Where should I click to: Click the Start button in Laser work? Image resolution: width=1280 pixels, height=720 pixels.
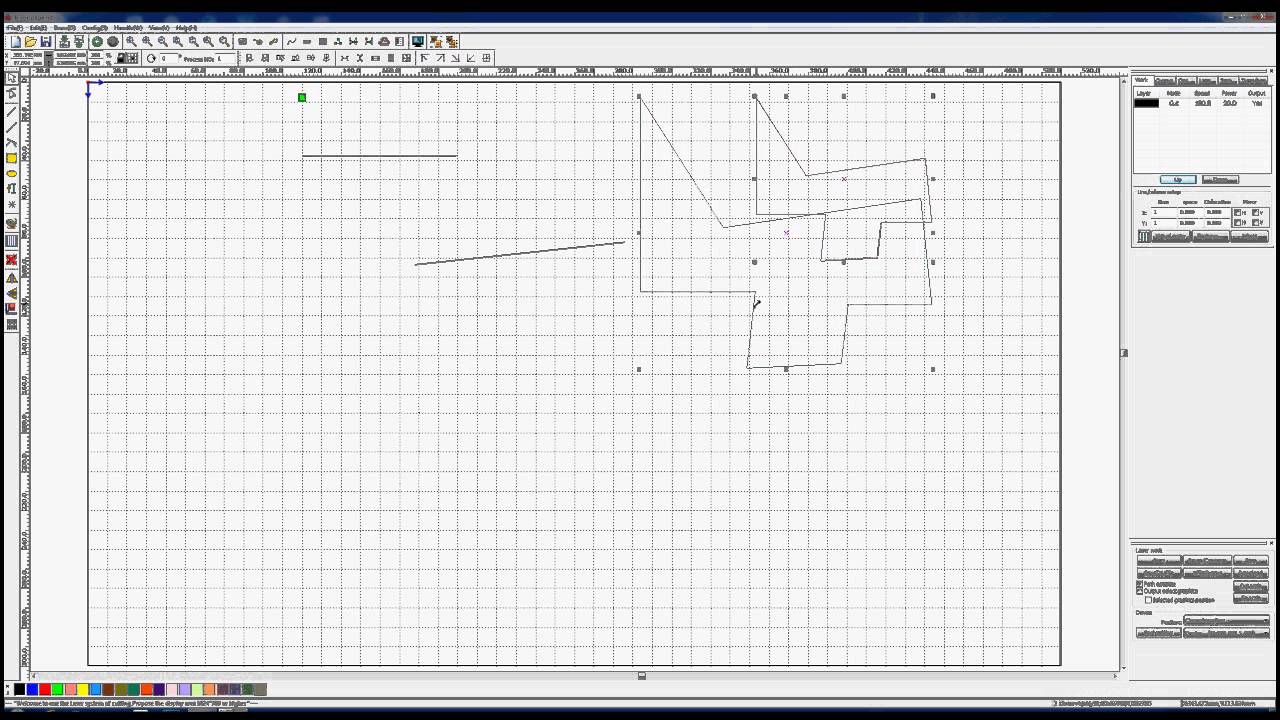click(1159, 560)
